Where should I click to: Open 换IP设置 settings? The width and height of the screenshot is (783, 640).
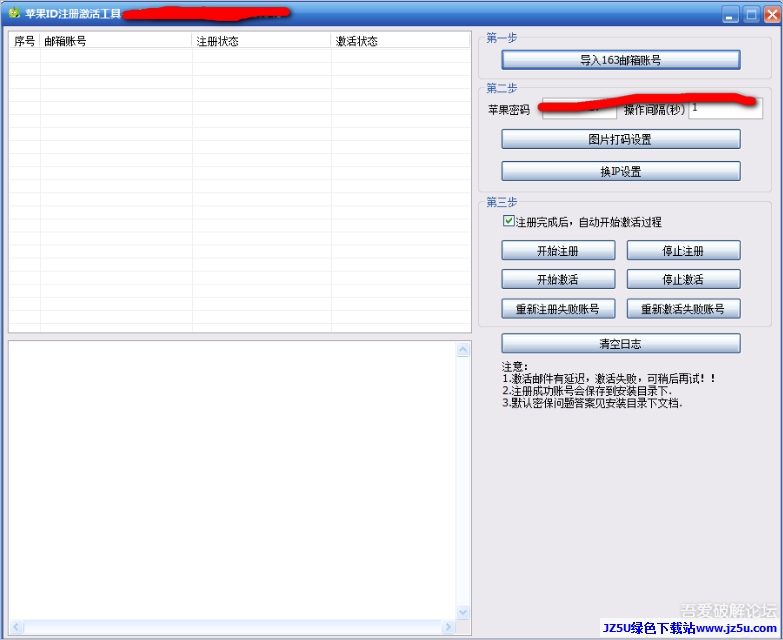(621, 171)
